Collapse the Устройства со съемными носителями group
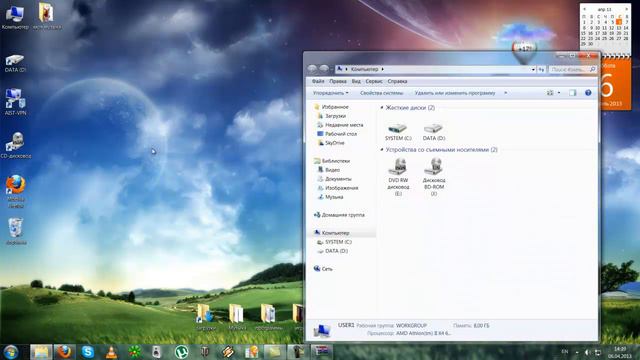This screenshot has height=360, width=640. pos(382,150)
